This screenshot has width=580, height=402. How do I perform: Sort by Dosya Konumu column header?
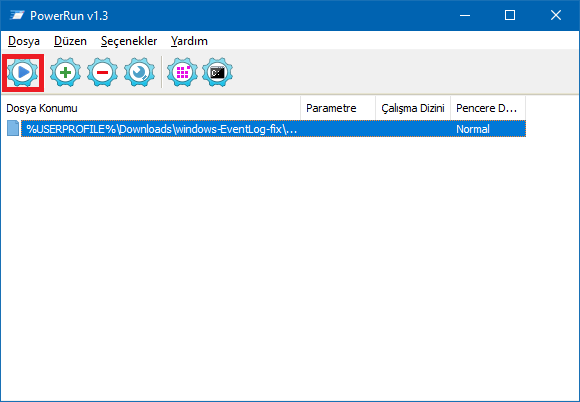pyautogui.click(x=151, y=108)
